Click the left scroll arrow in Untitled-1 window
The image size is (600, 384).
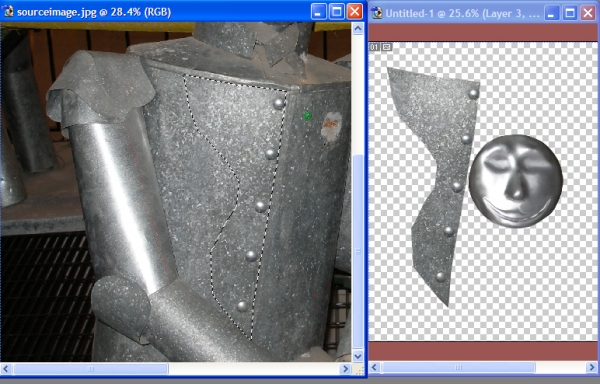(x=375, y=368)
